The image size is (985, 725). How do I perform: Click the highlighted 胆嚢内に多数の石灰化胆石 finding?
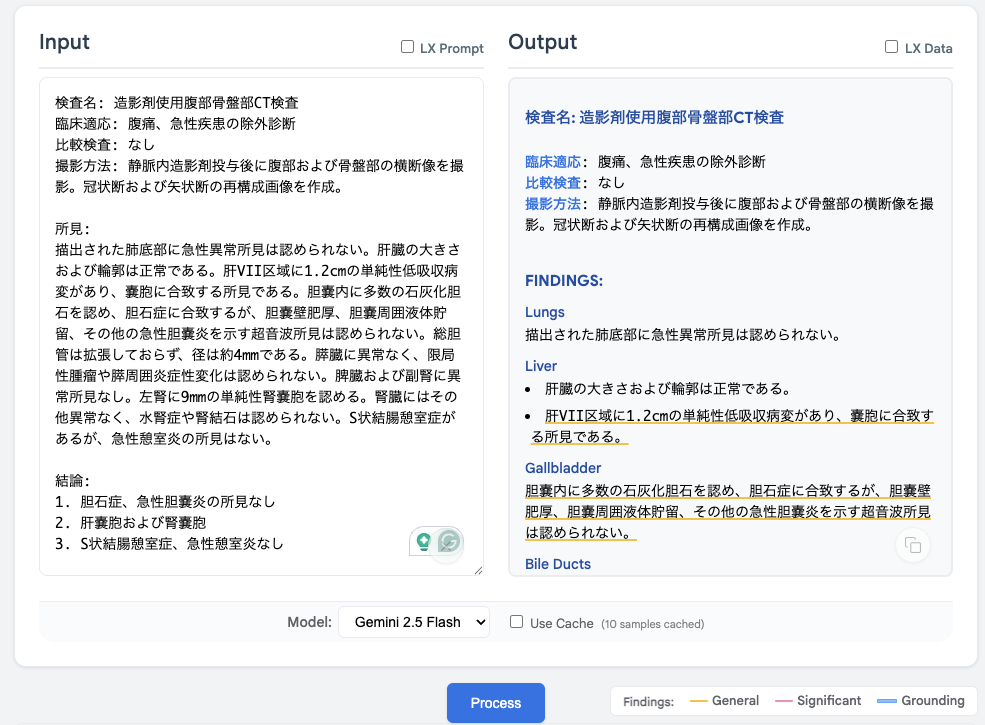click(x=727, y=511)
